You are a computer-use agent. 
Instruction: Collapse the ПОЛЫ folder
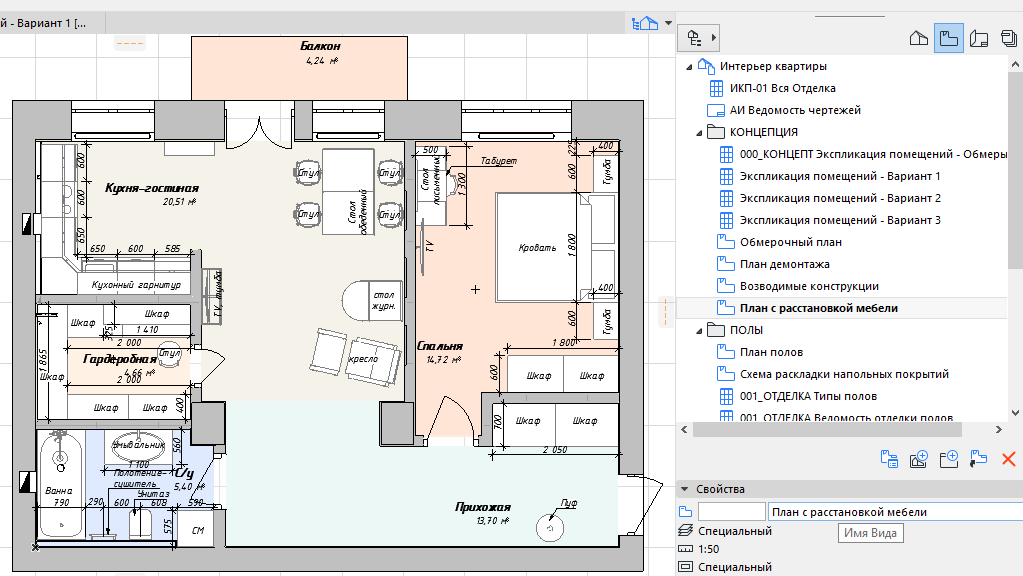pos(699,331)
